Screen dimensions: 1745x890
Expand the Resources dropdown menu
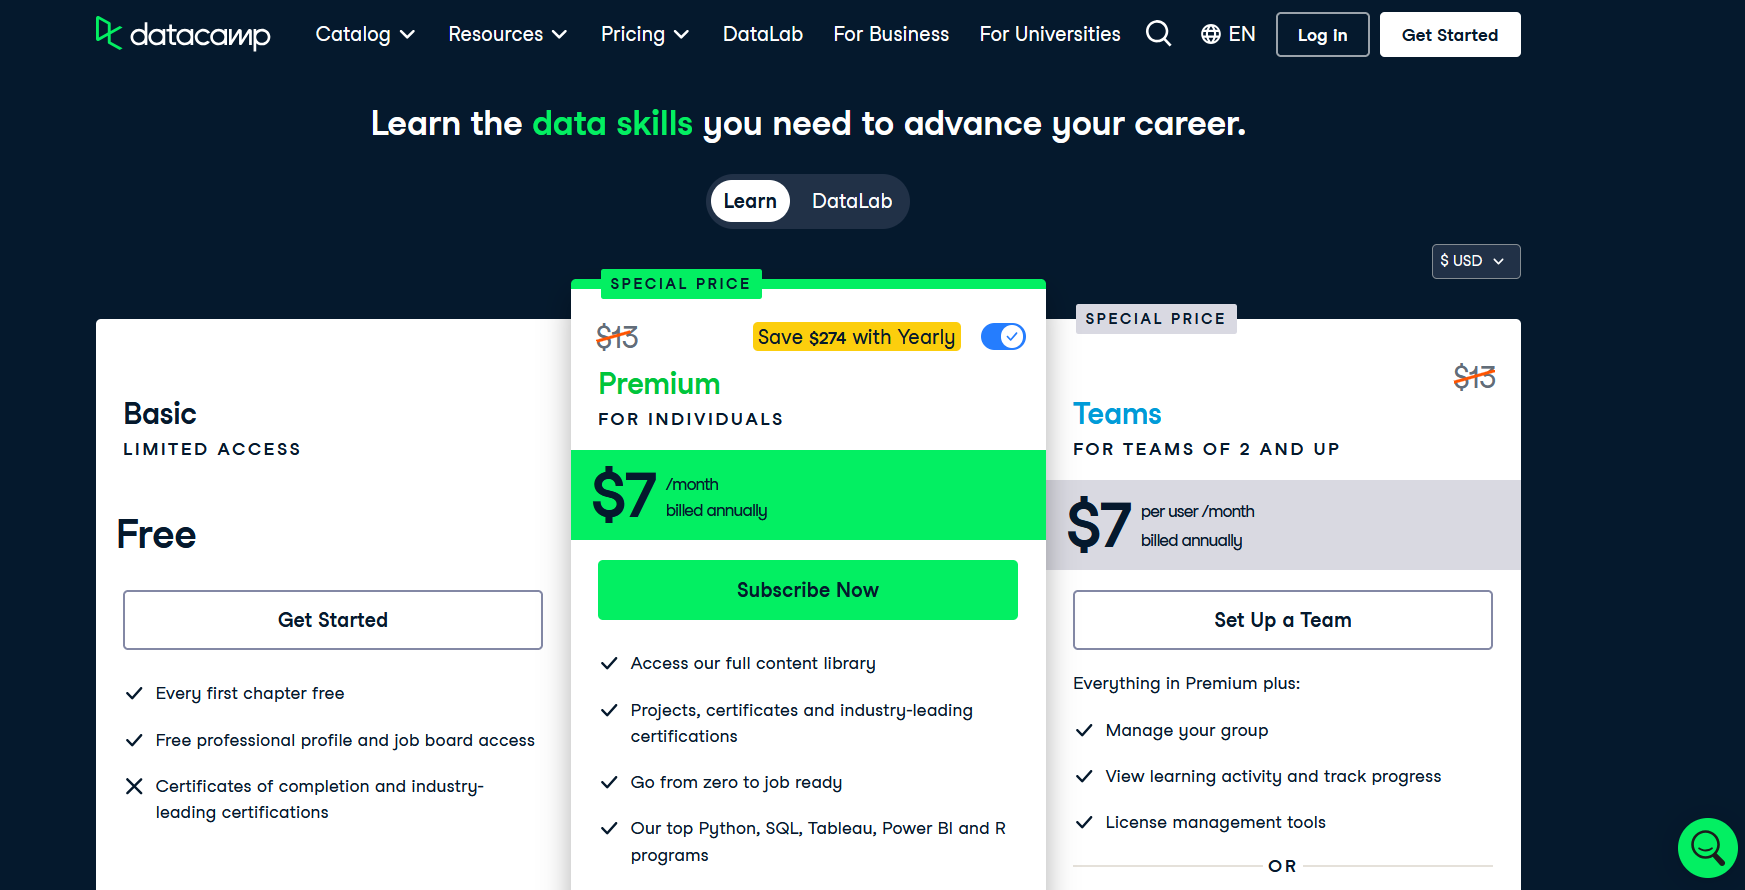coord(508,34)
